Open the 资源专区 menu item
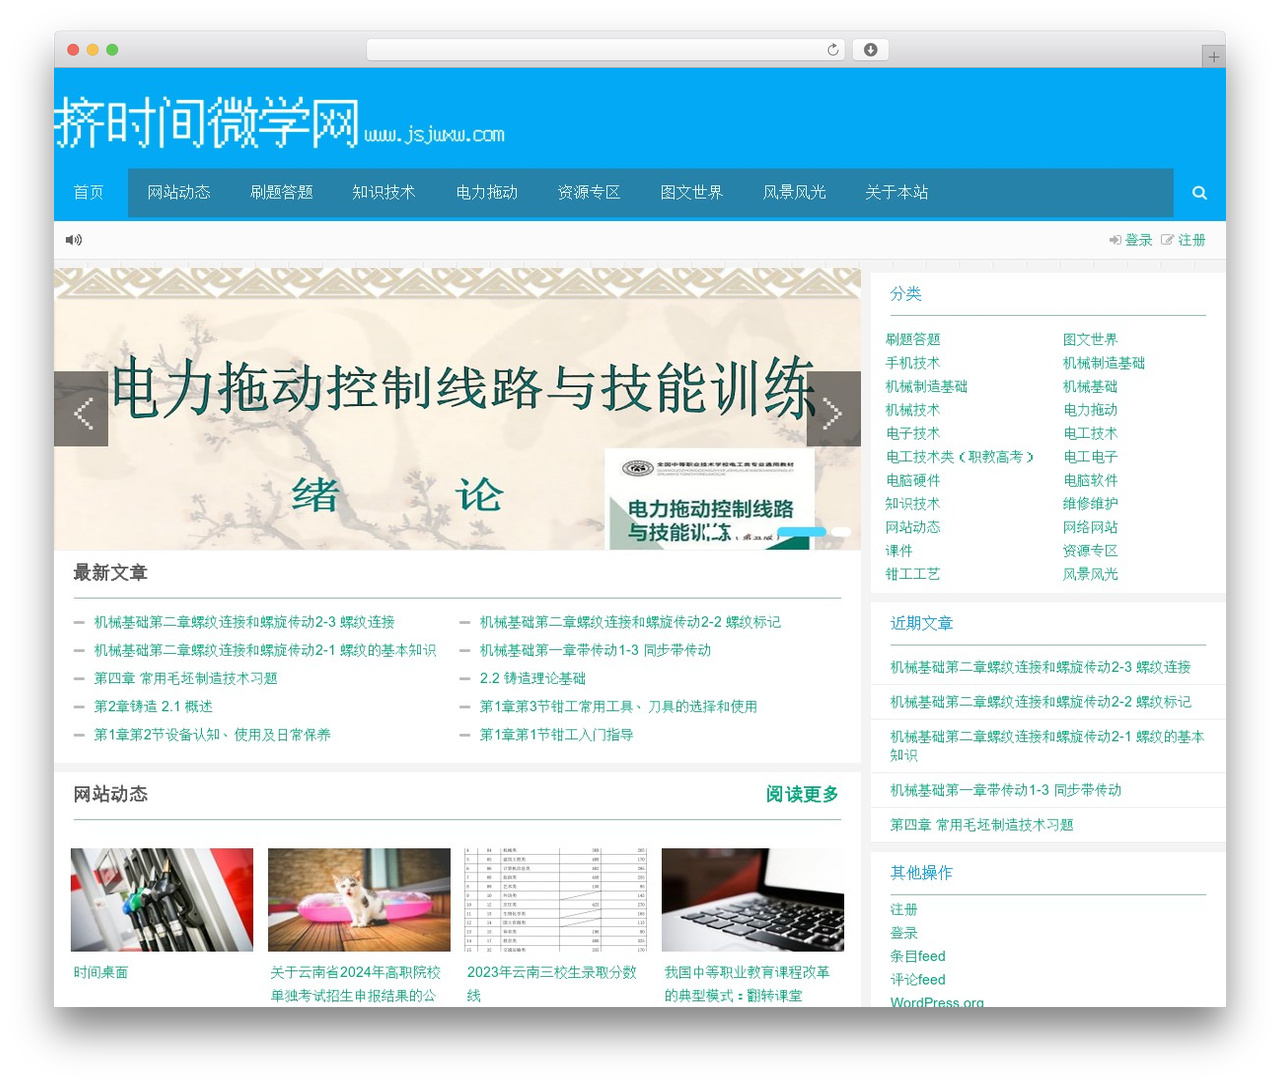Image resolution: width=1280 pixels, height=1084 pixels. 589,193
